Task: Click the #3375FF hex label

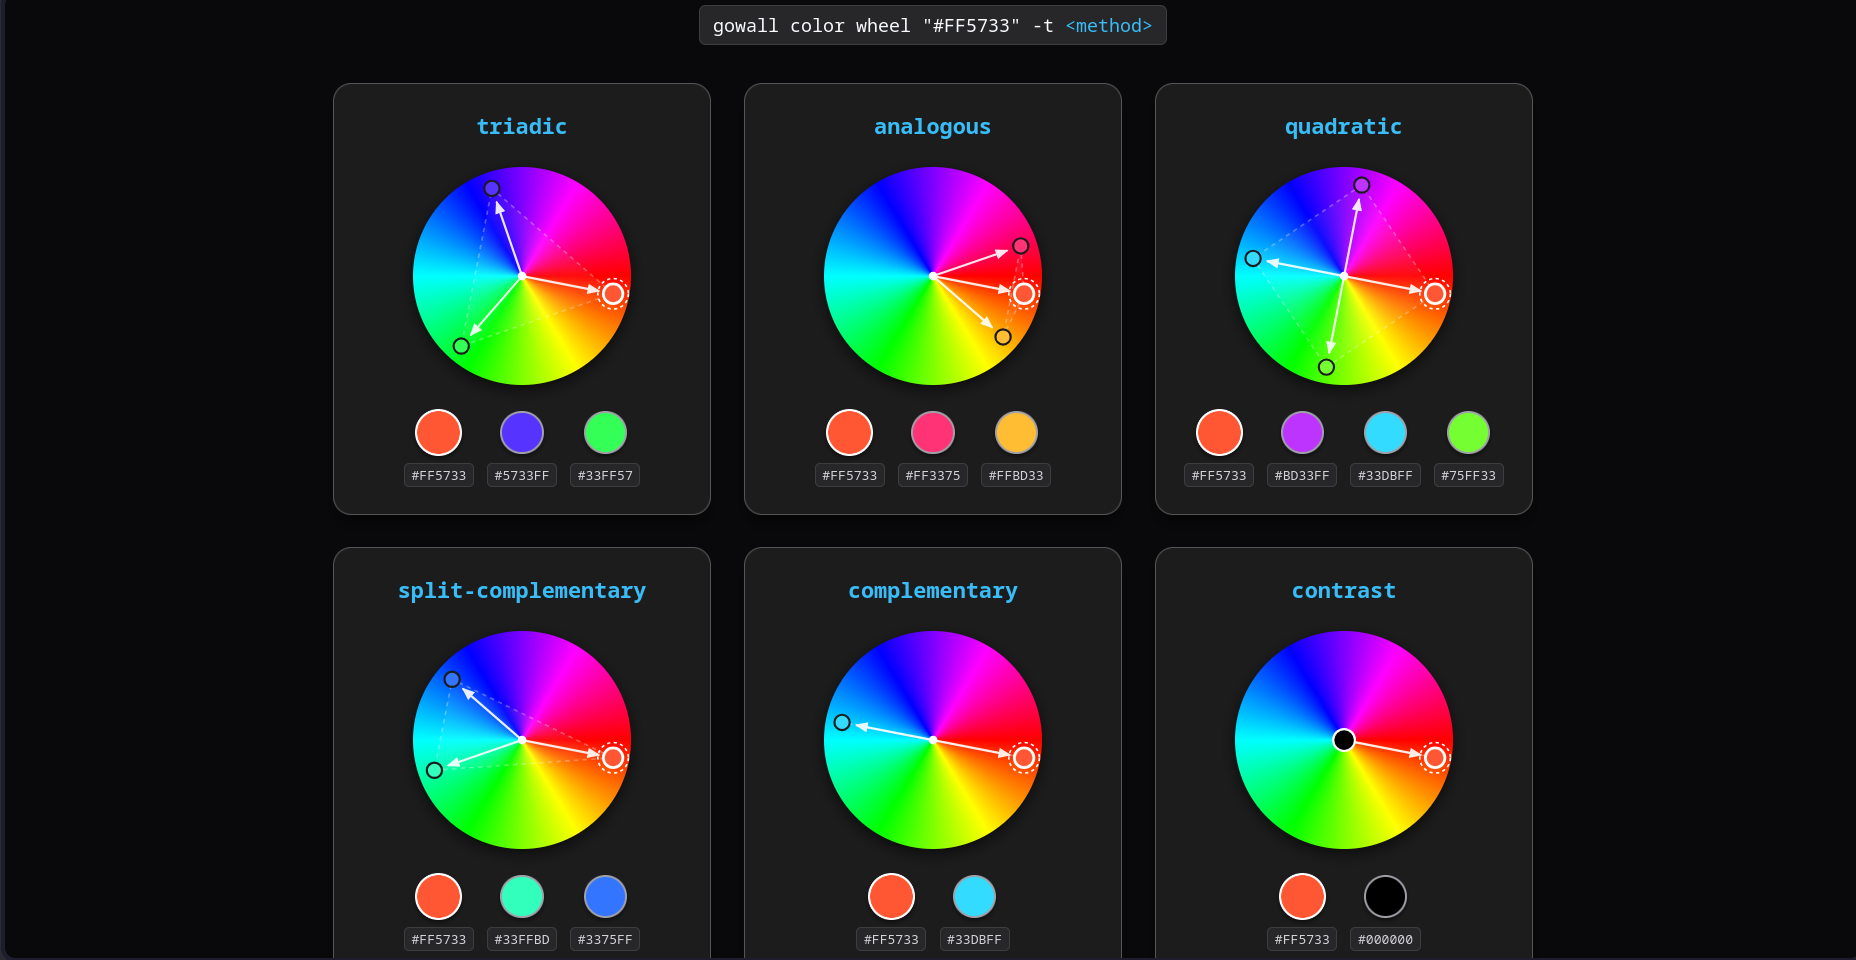Action: [605, 939]
